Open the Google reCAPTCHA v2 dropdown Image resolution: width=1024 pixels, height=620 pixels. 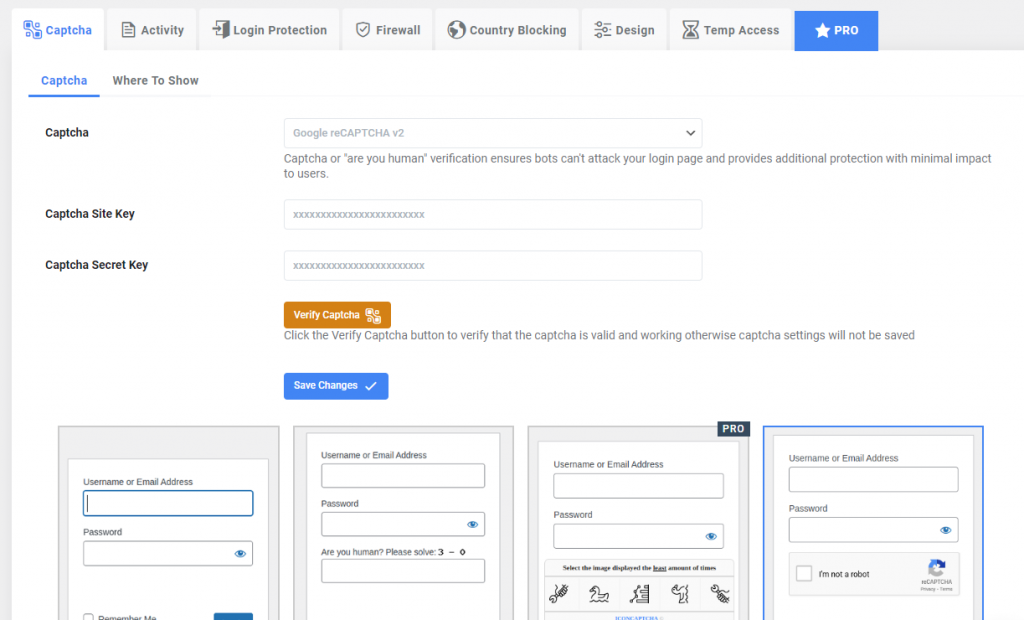pos(492,132)
